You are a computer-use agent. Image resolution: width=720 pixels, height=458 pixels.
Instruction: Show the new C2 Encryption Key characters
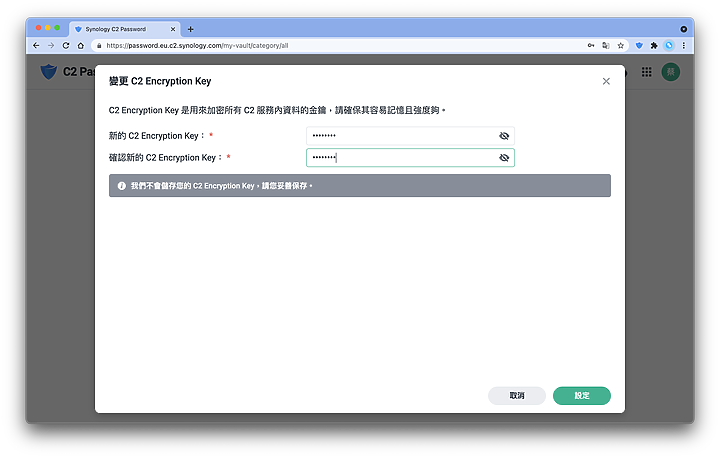pos(504,136)
